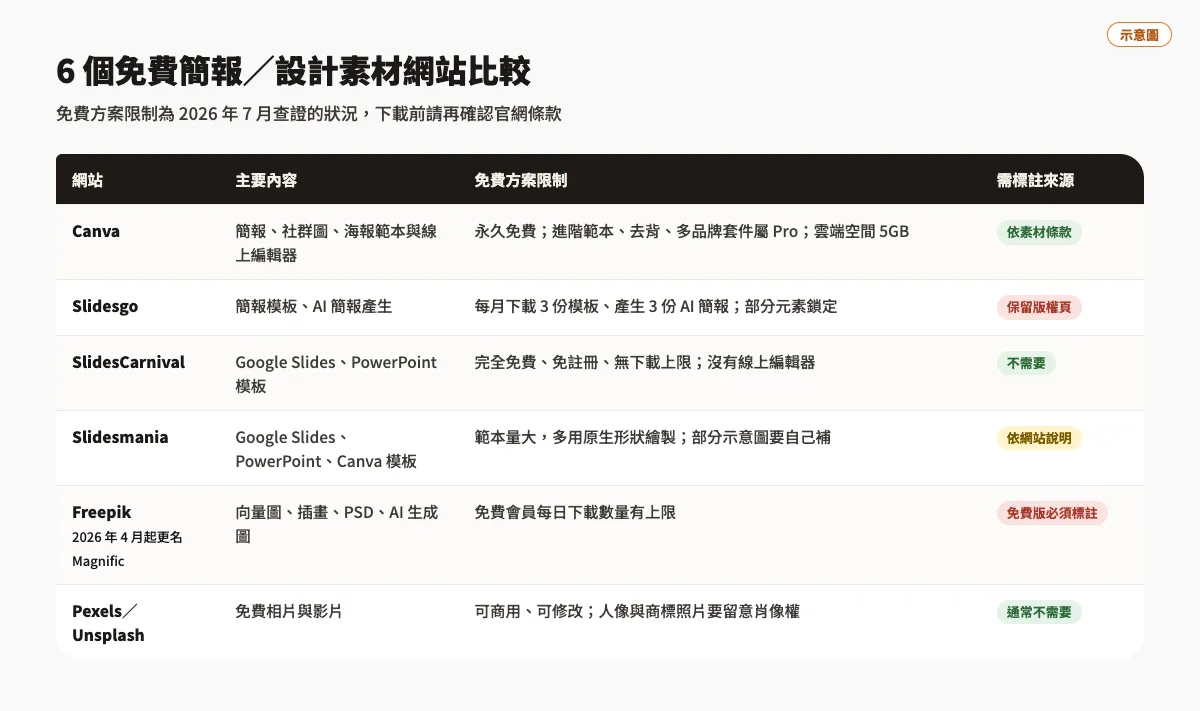The image size is (1200, 711).
Task: Click the limit text 每月下載 3 份模板
Action: pyautogui.click(x=656, y=306)
